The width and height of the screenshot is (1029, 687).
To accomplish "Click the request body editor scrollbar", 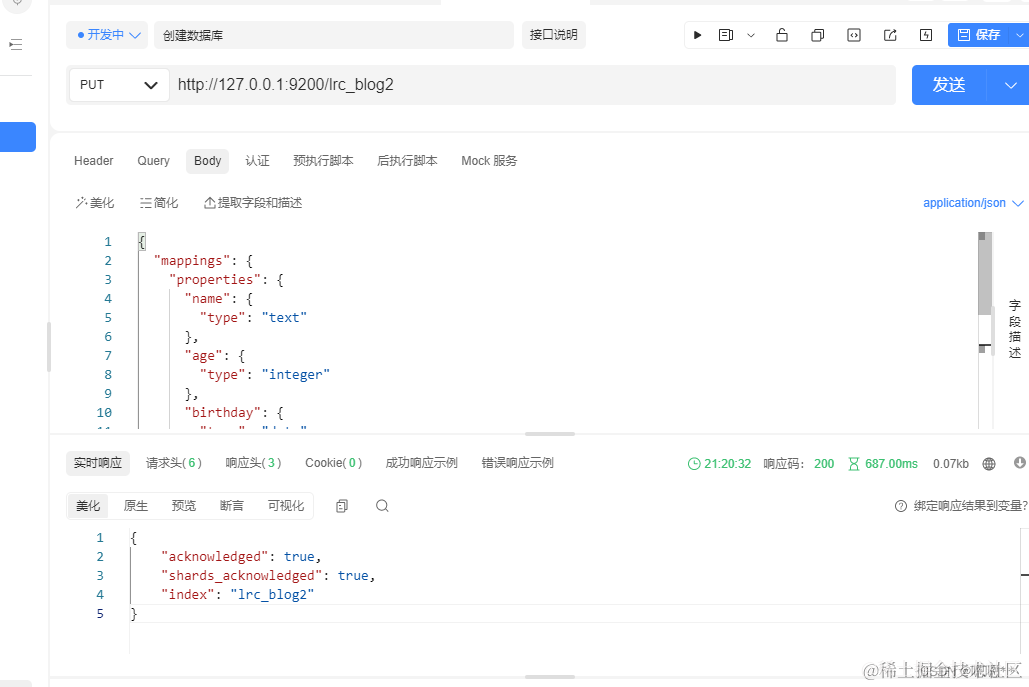I will point(984,276).
